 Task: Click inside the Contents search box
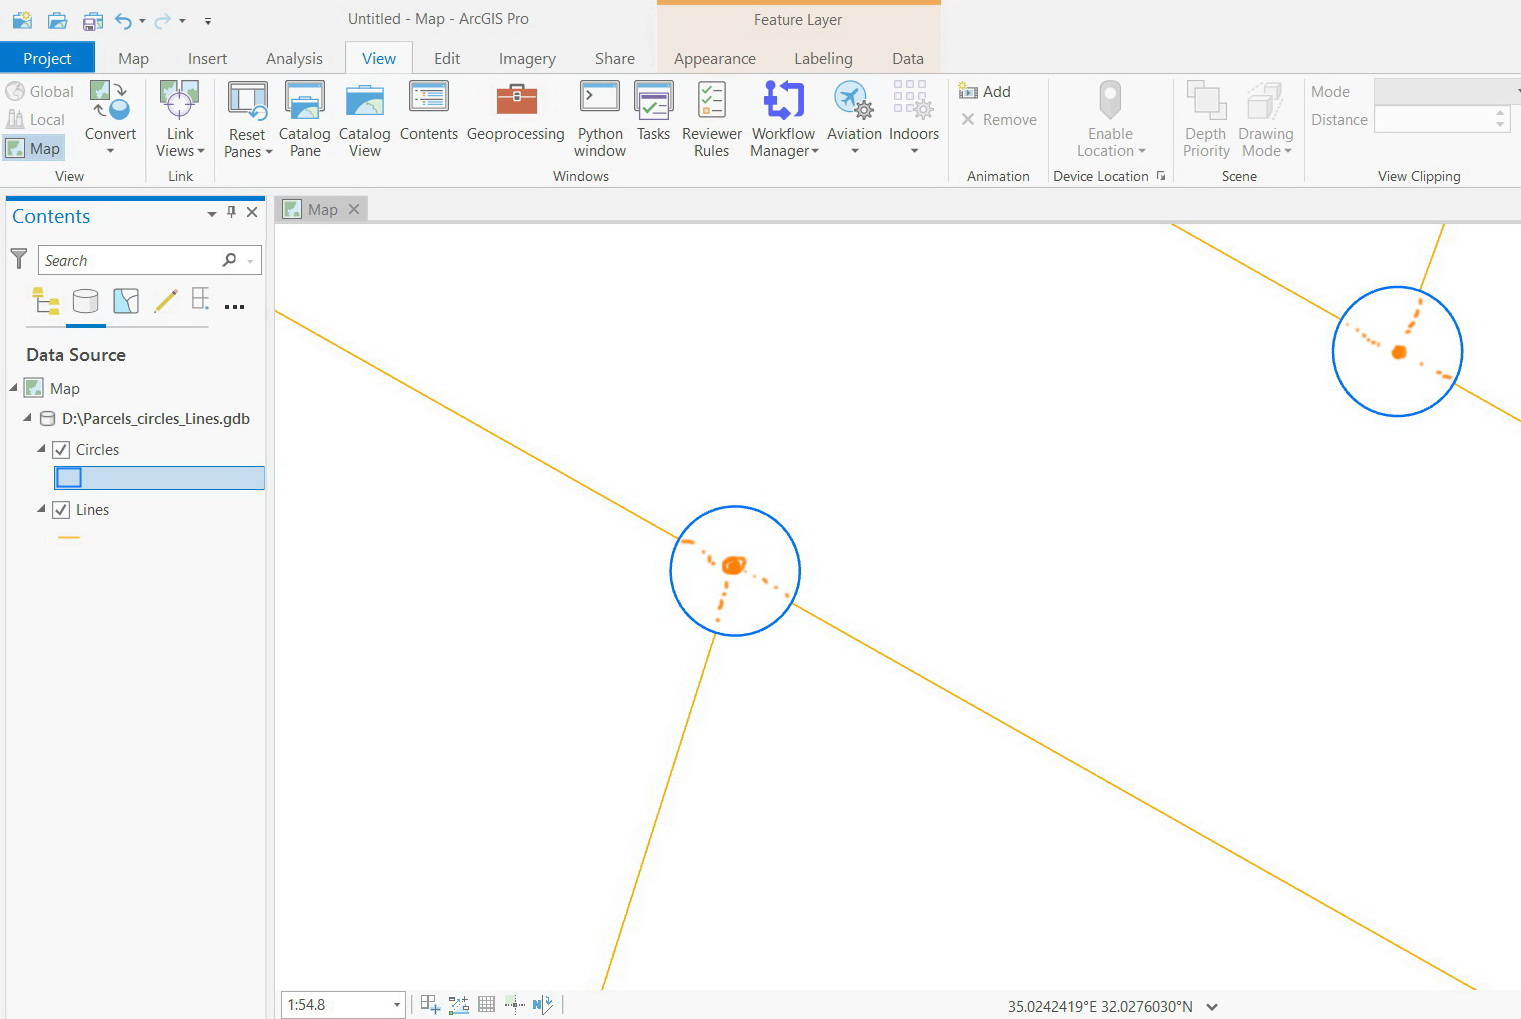click(130, 260)
